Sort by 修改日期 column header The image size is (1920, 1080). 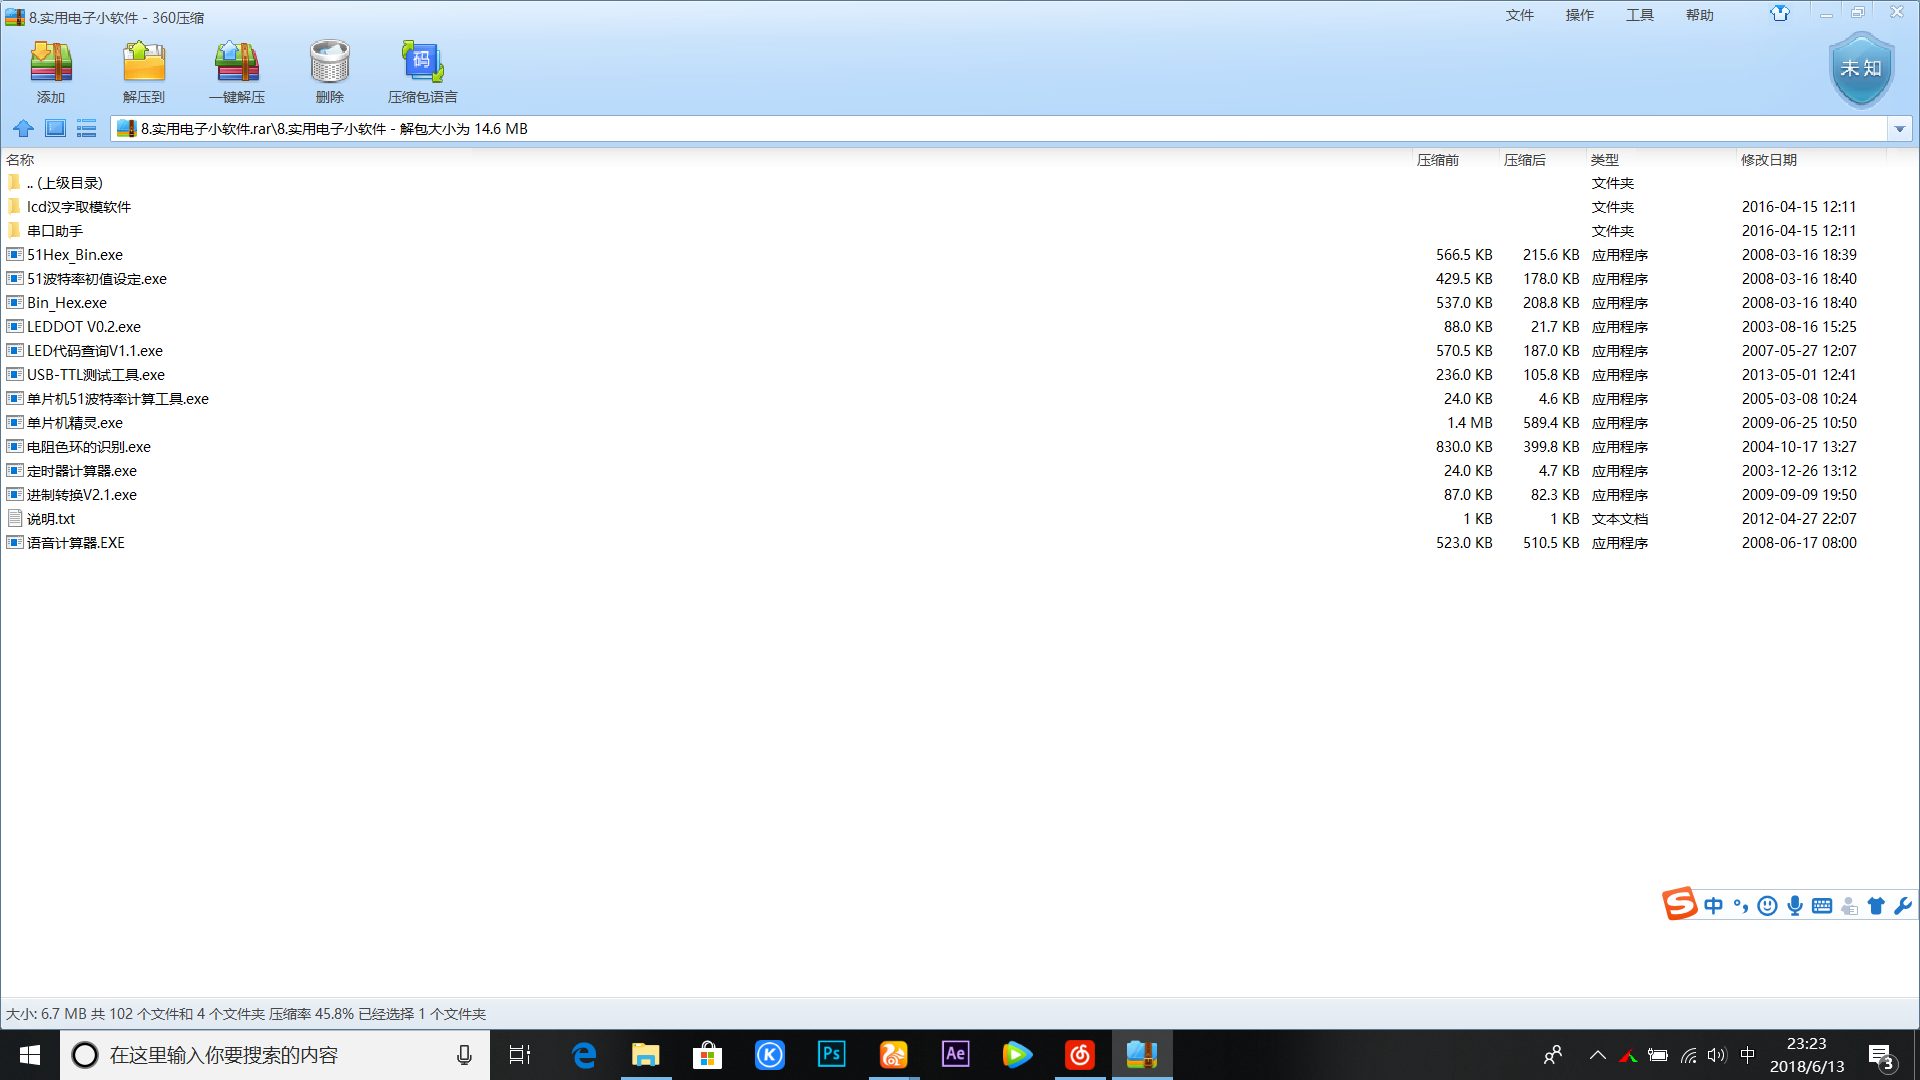pyautogui.click(x=1768, y=160)
